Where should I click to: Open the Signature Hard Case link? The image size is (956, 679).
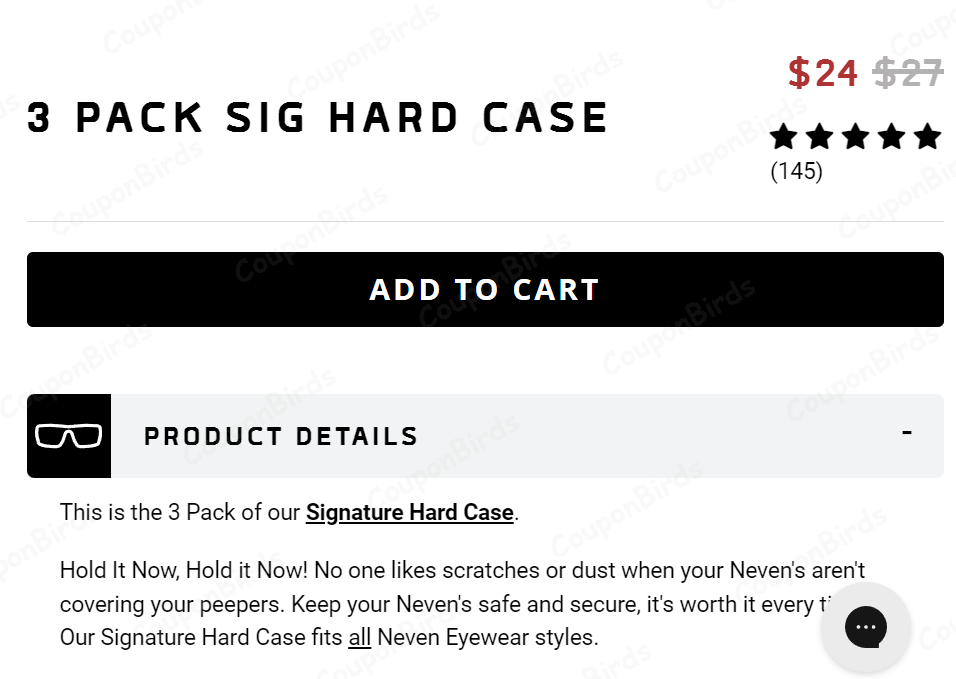pos(408,511)
